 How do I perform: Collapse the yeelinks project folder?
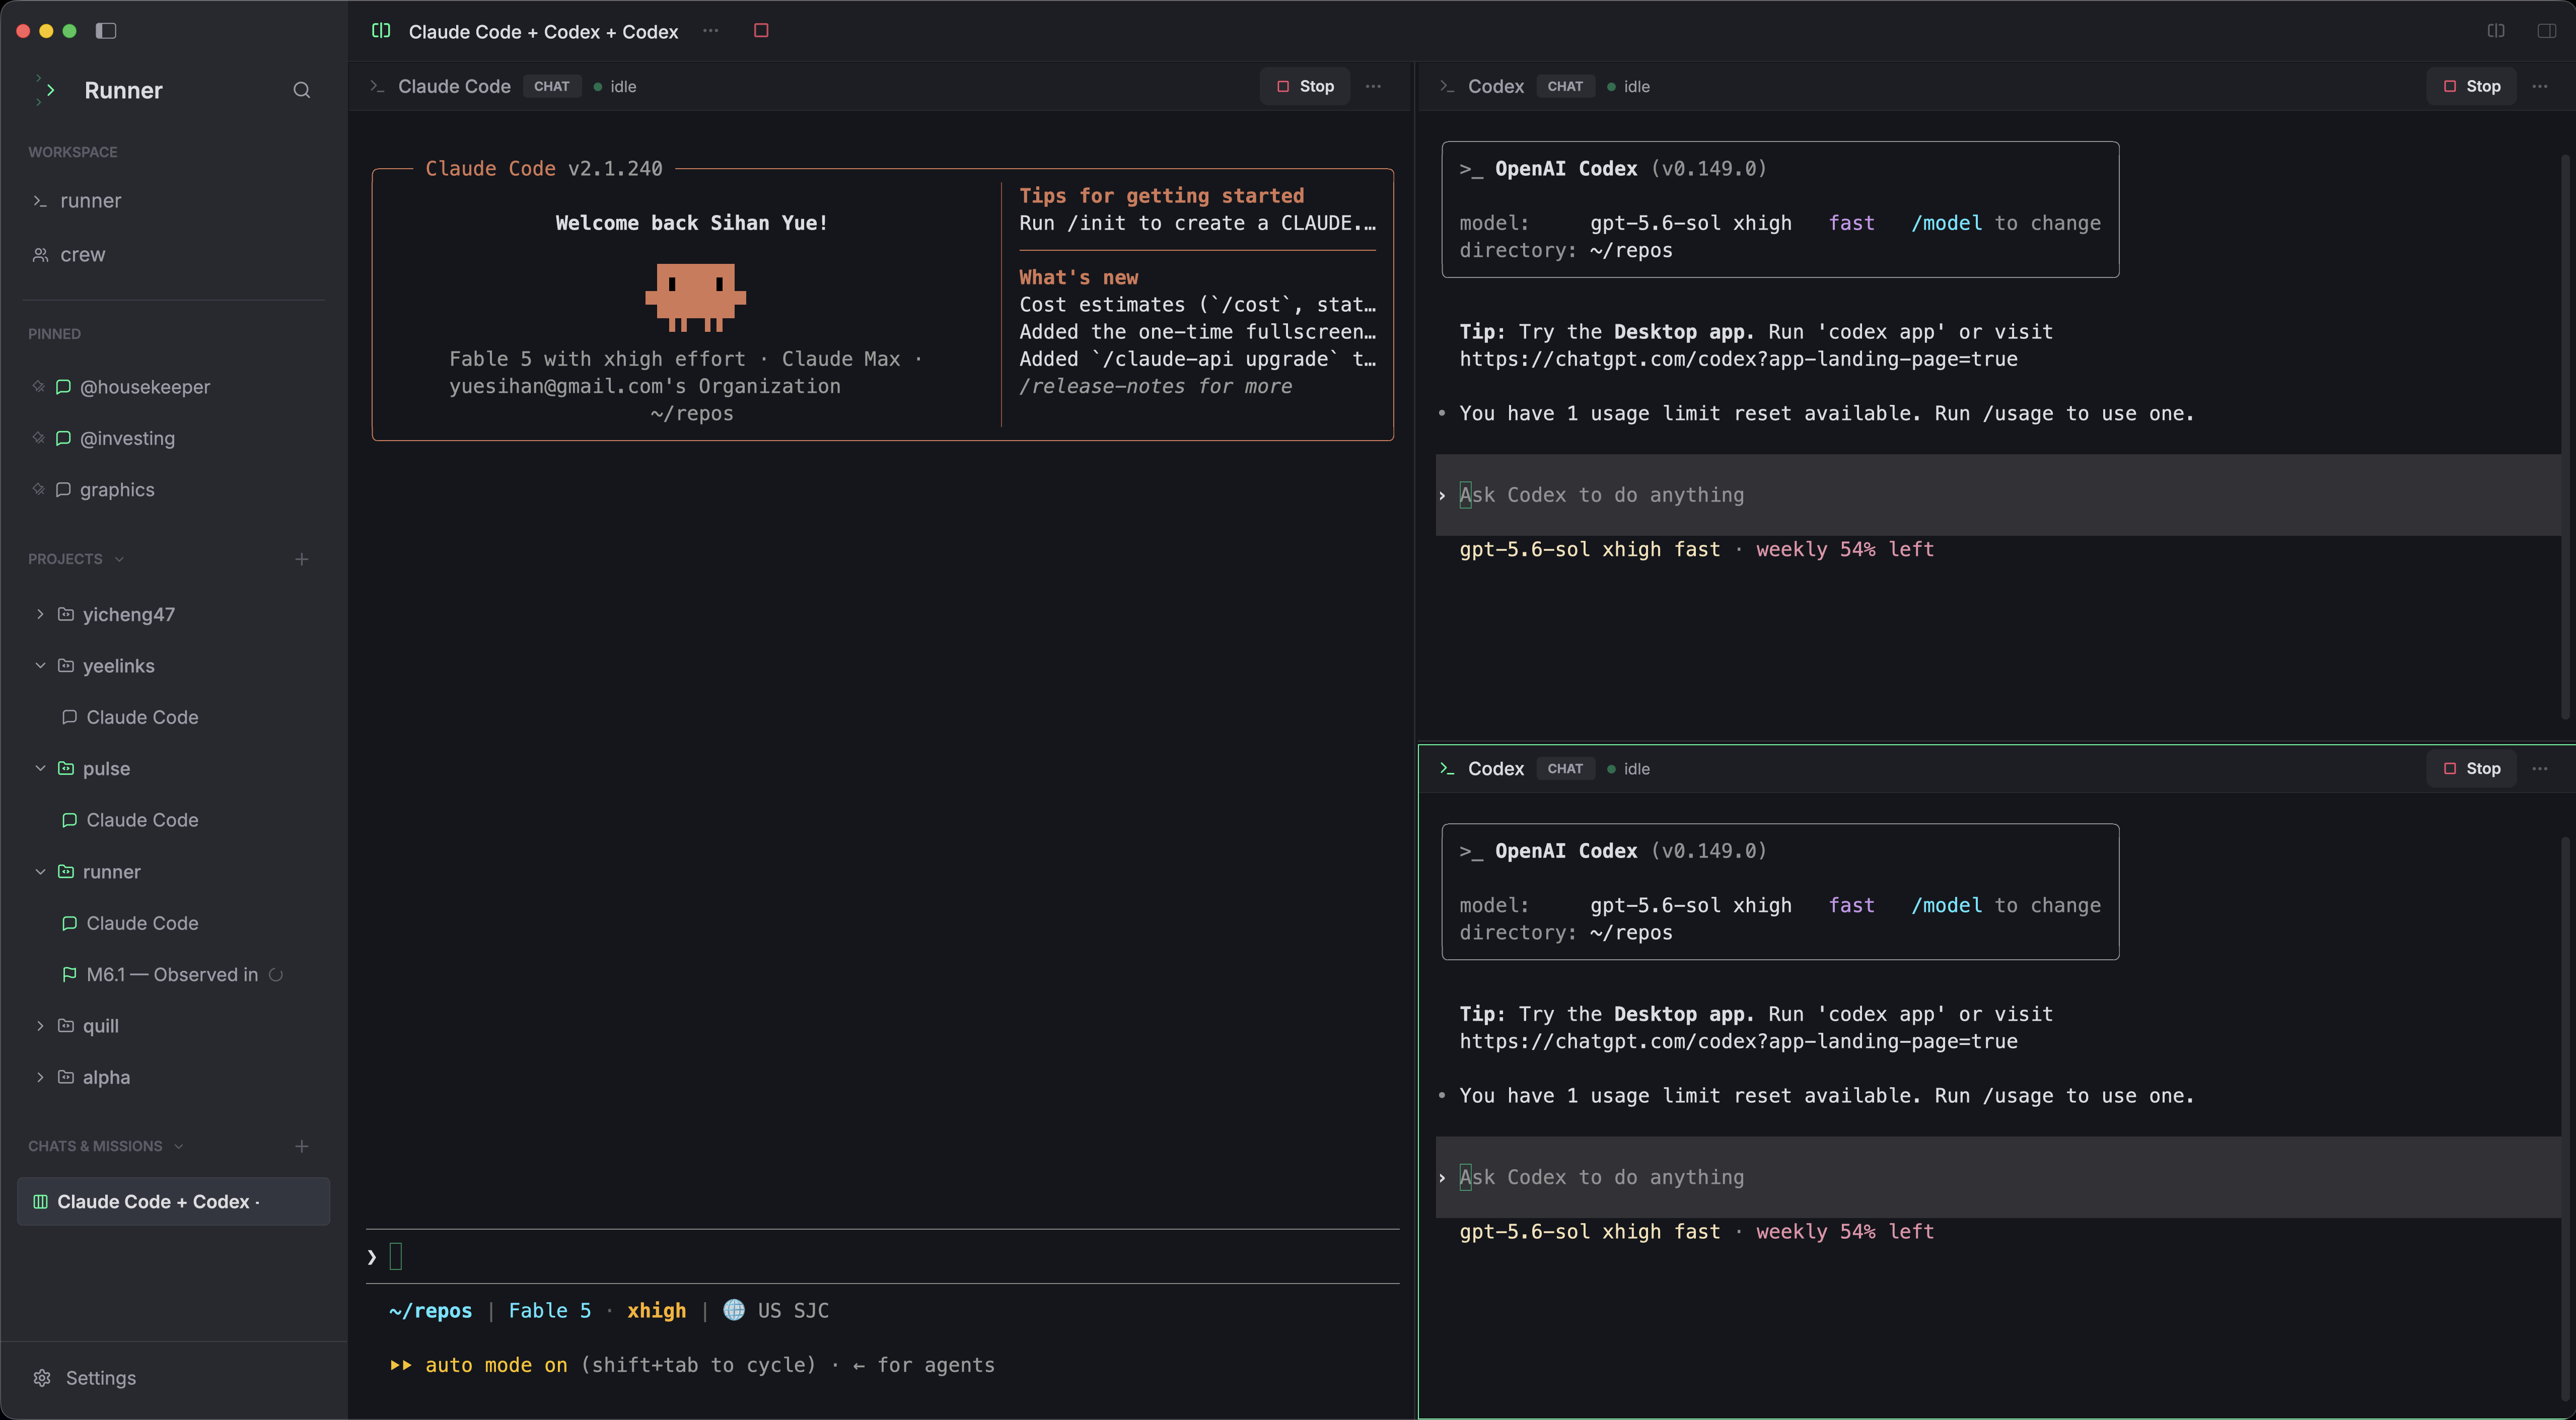click(40, 665)
